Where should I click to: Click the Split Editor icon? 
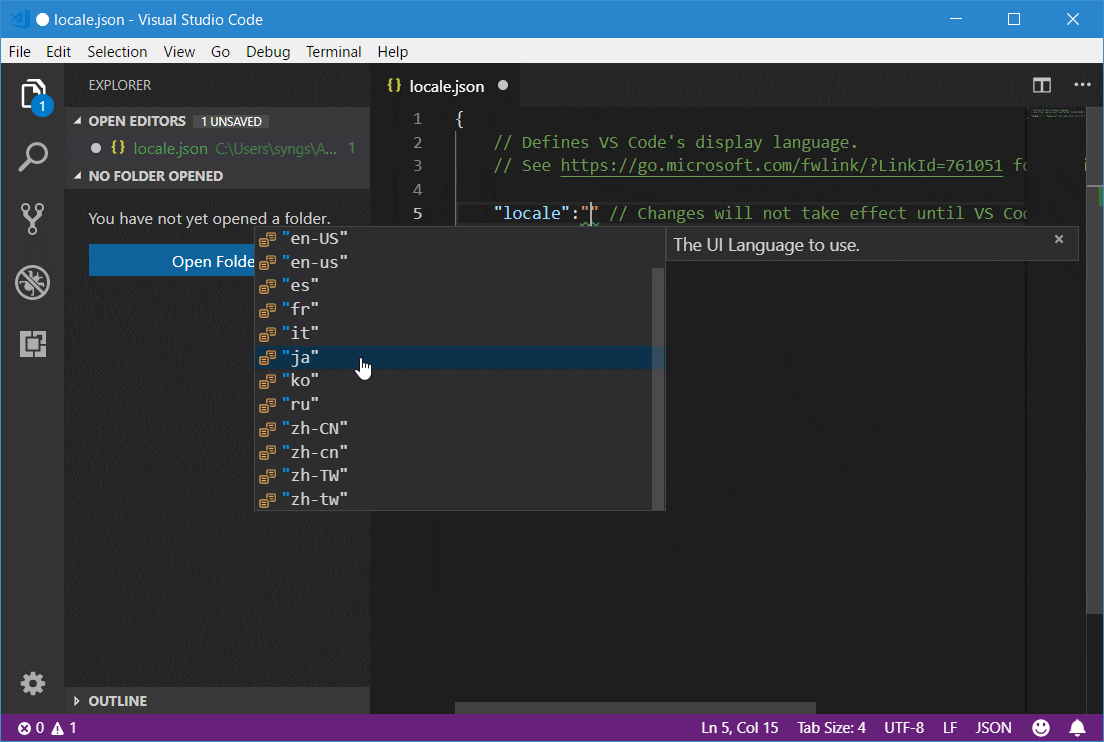(1041, 85)
